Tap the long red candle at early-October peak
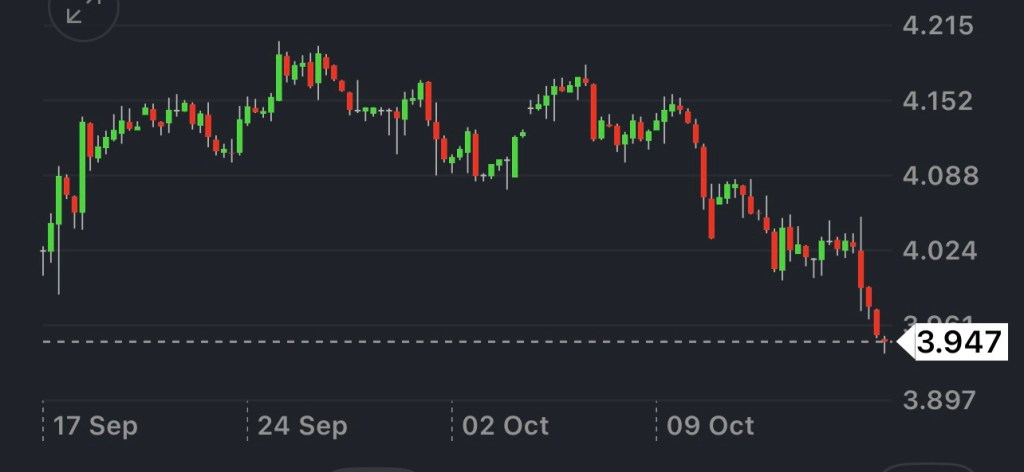1024x472 pixels. tap(594, 111)
